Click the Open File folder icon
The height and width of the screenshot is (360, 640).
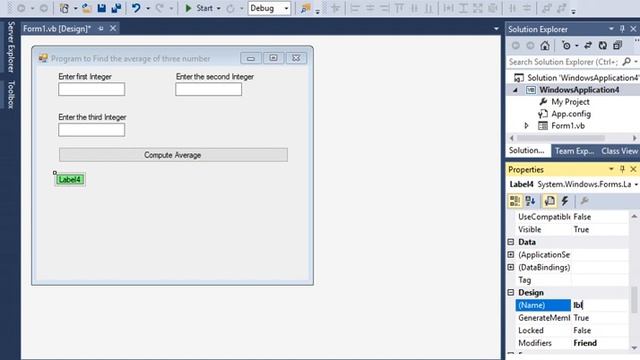pos(87,8)
